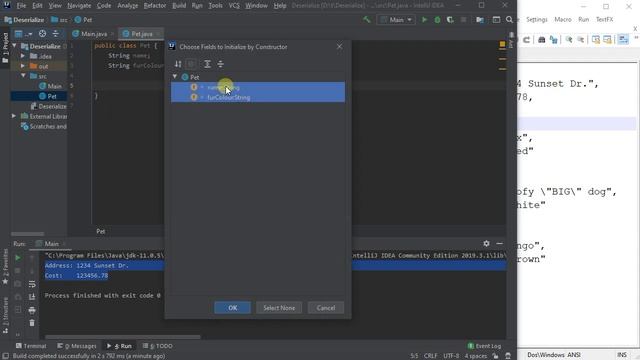Expand External Libraries in Project tree
The width and height of the screenshot is (640, 360).
14,116
